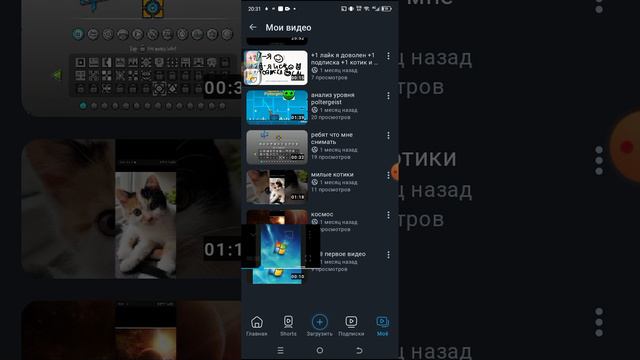Select the Моё tab in bottom bar
640x360 pixels.
[x=382, y=326]
